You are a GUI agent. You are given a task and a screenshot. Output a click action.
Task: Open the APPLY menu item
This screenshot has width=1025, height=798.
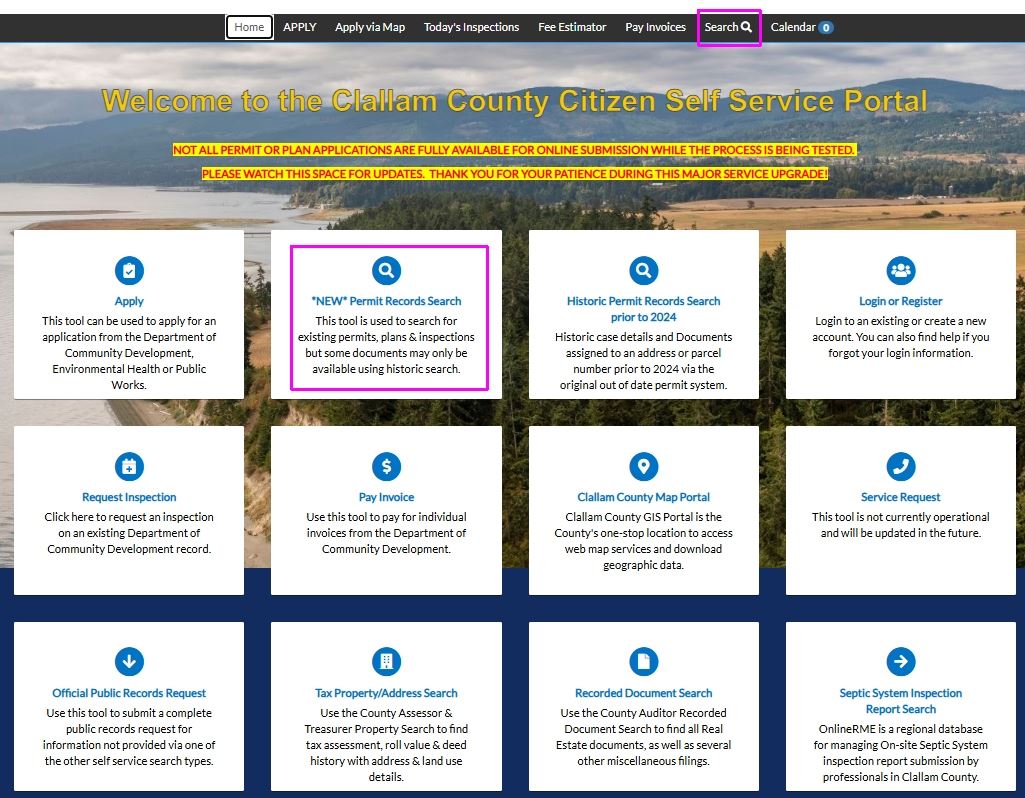click(x=299, y=27)
